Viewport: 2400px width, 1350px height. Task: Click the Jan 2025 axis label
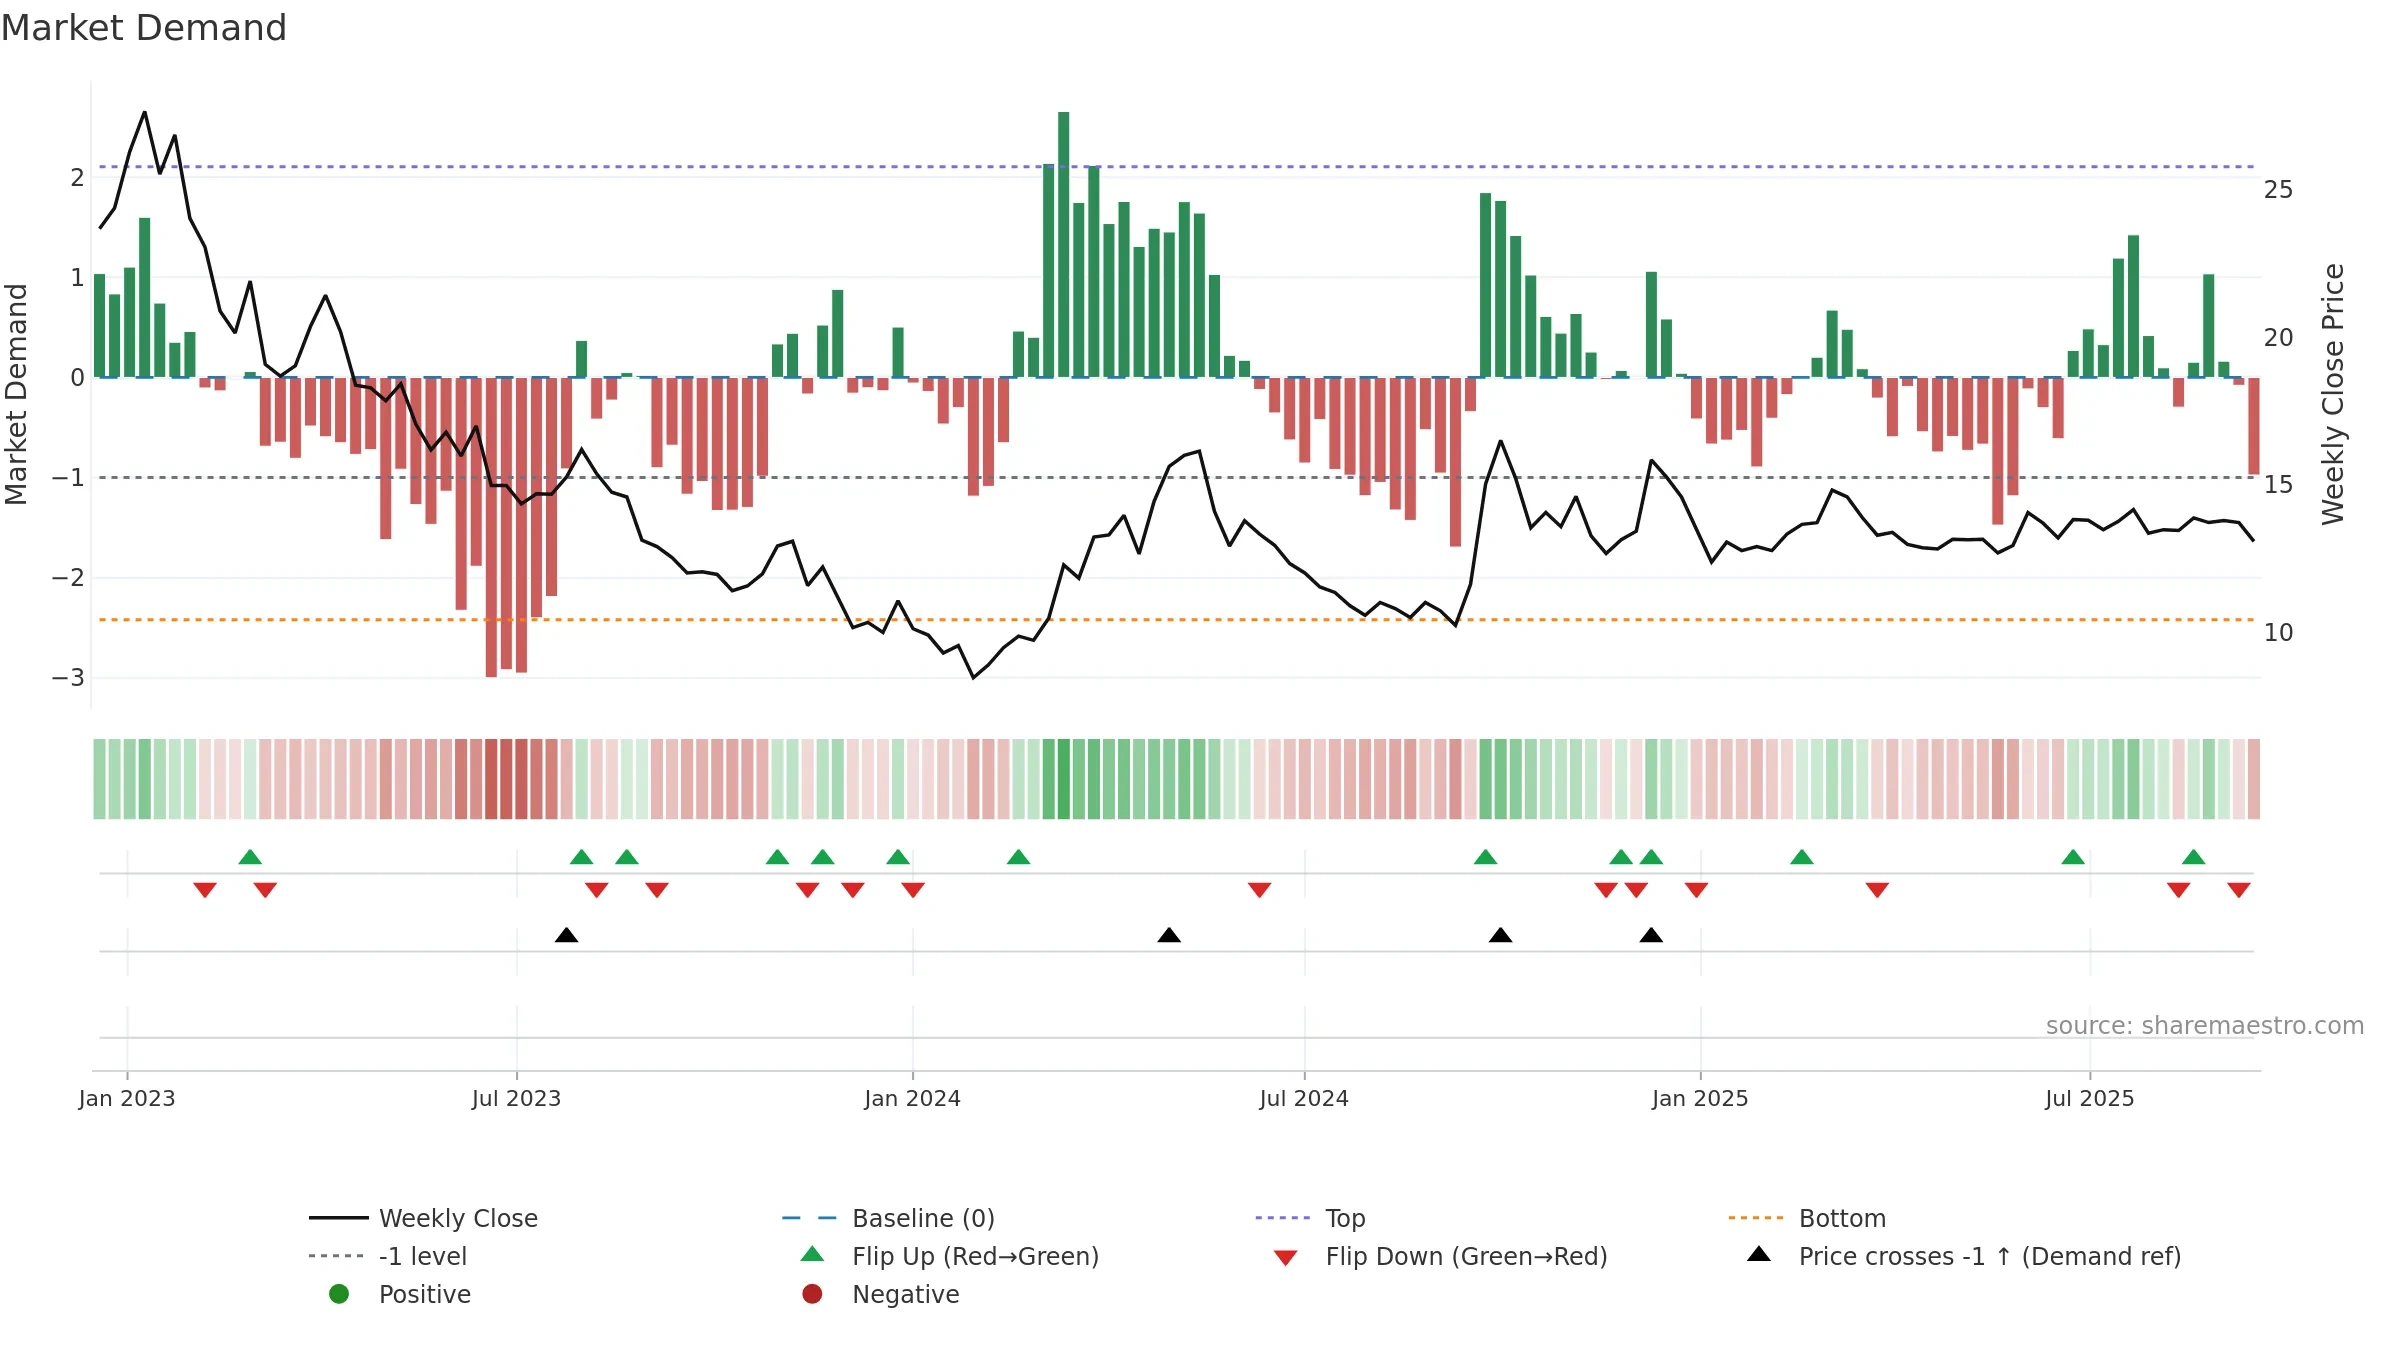(x=1700, y=1098)
